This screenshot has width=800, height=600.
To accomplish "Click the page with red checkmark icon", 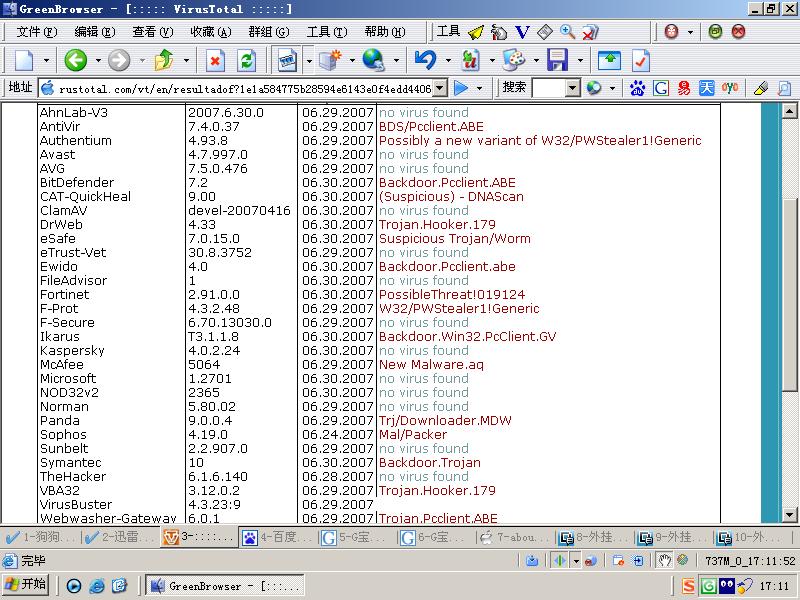I will [640, 61].
